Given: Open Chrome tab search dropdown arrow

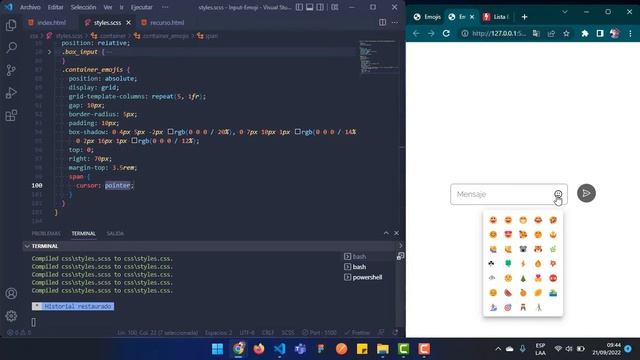Looking at the screenshot, I should pos(565,12).
